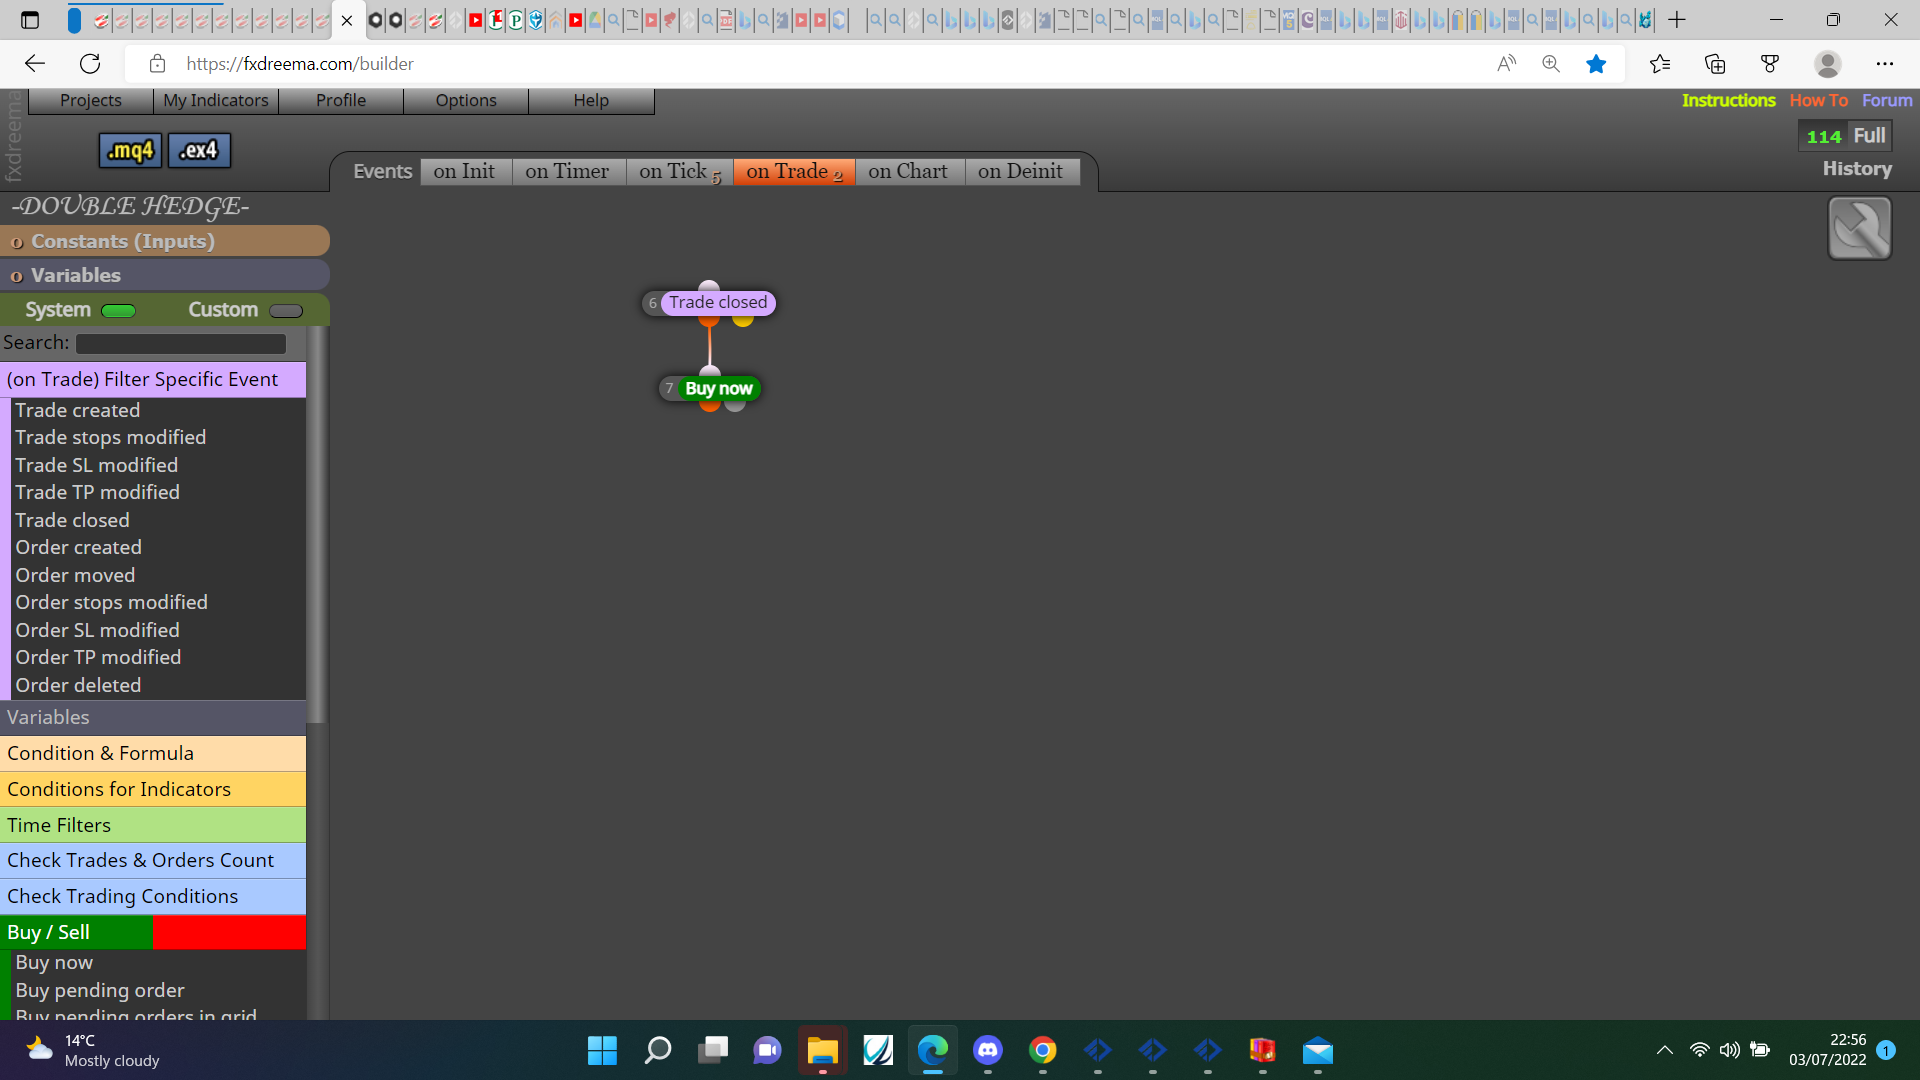Open the Forum link
This screenshot has width=1920, height=1080.
pos(1887,100)
